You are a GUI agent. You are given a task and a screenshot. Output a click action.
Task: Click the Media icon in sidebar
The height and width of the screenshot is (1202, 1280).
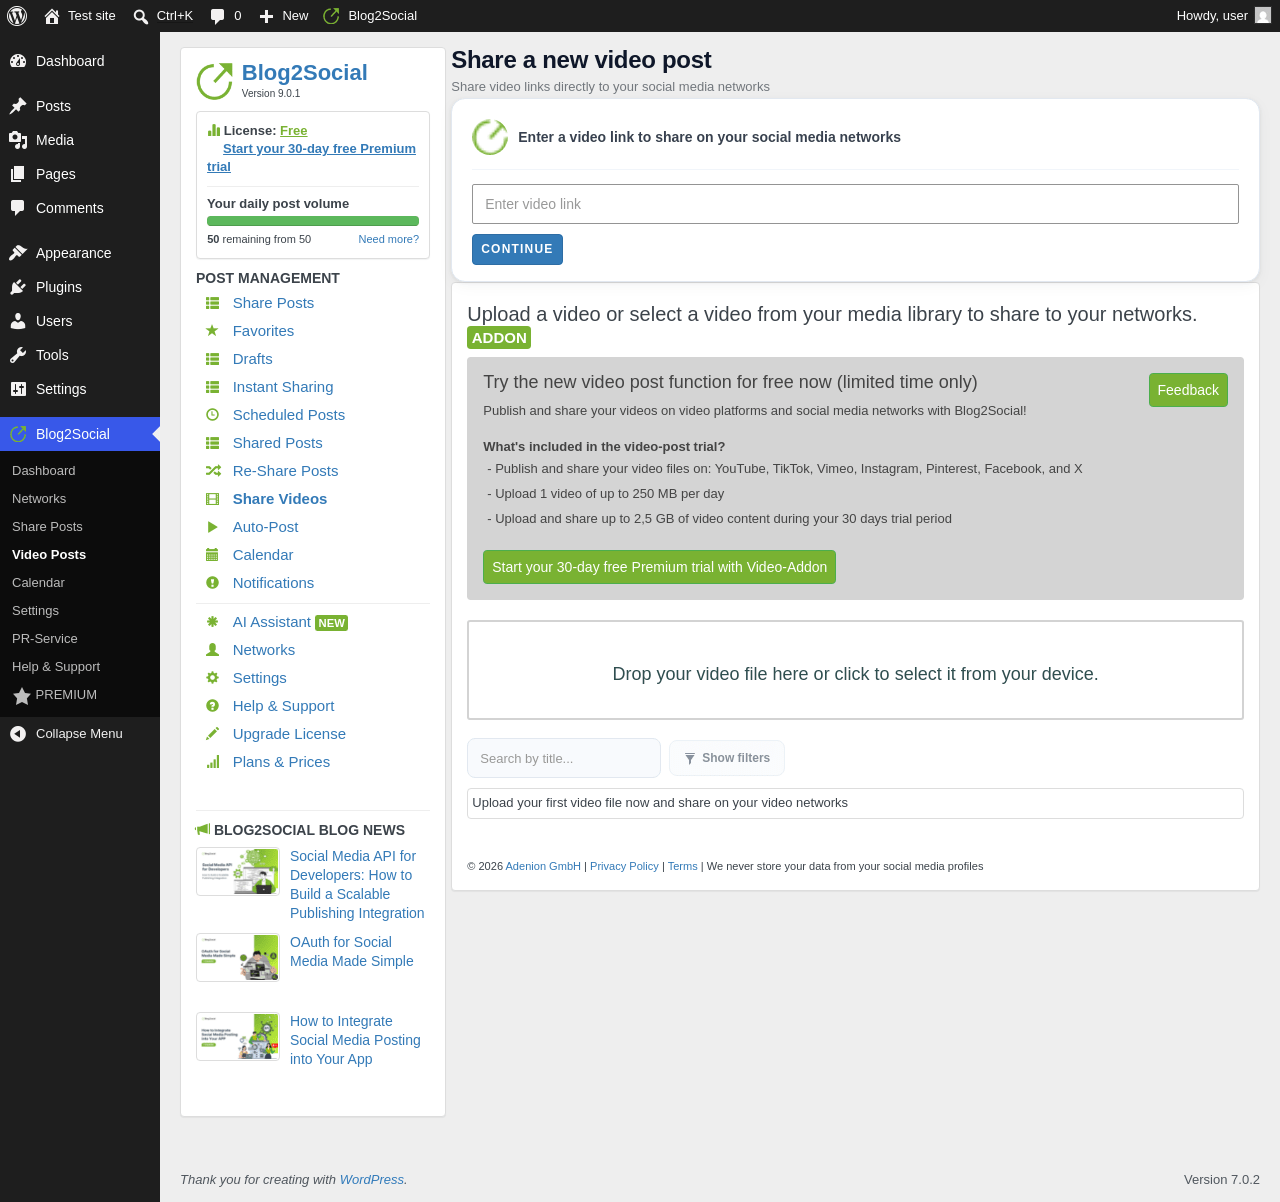click(18, 140)
